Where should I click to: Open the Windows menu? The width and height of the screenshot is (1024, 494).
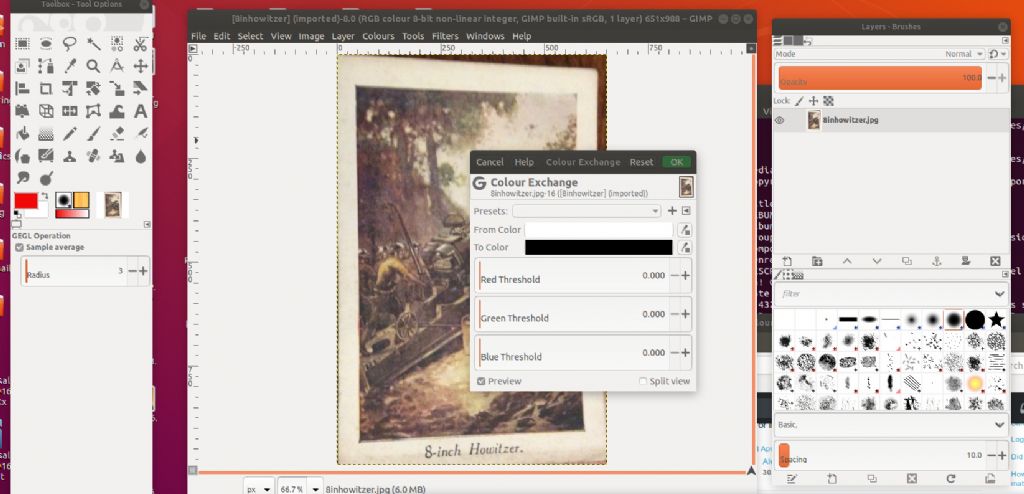click(485, 36)
